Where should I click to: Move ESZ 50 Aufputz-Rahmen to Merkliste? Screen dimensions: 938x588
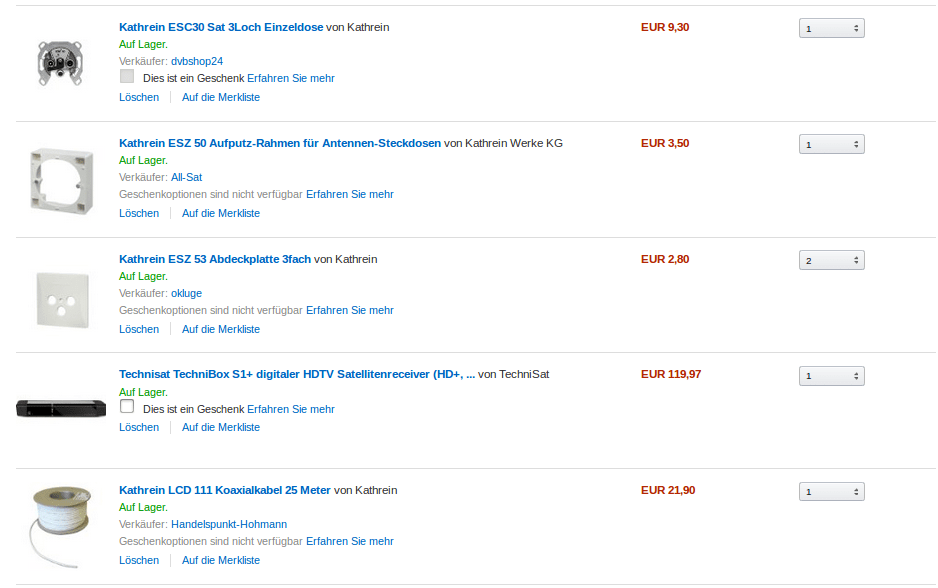[220, 213]
